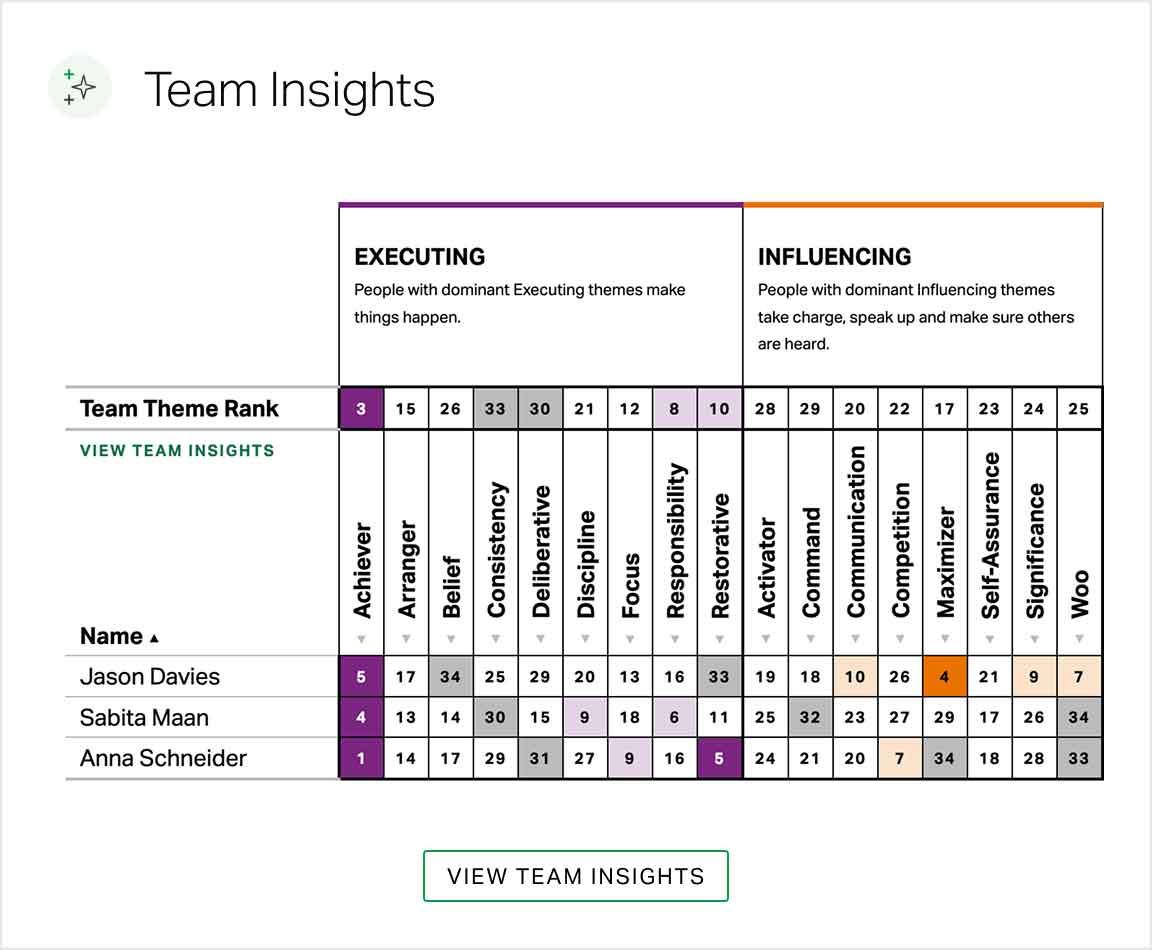Click Jason Davies' orange Maximizer score cell
Viewport: 1152px width, 950px height.
pos(944,676)
